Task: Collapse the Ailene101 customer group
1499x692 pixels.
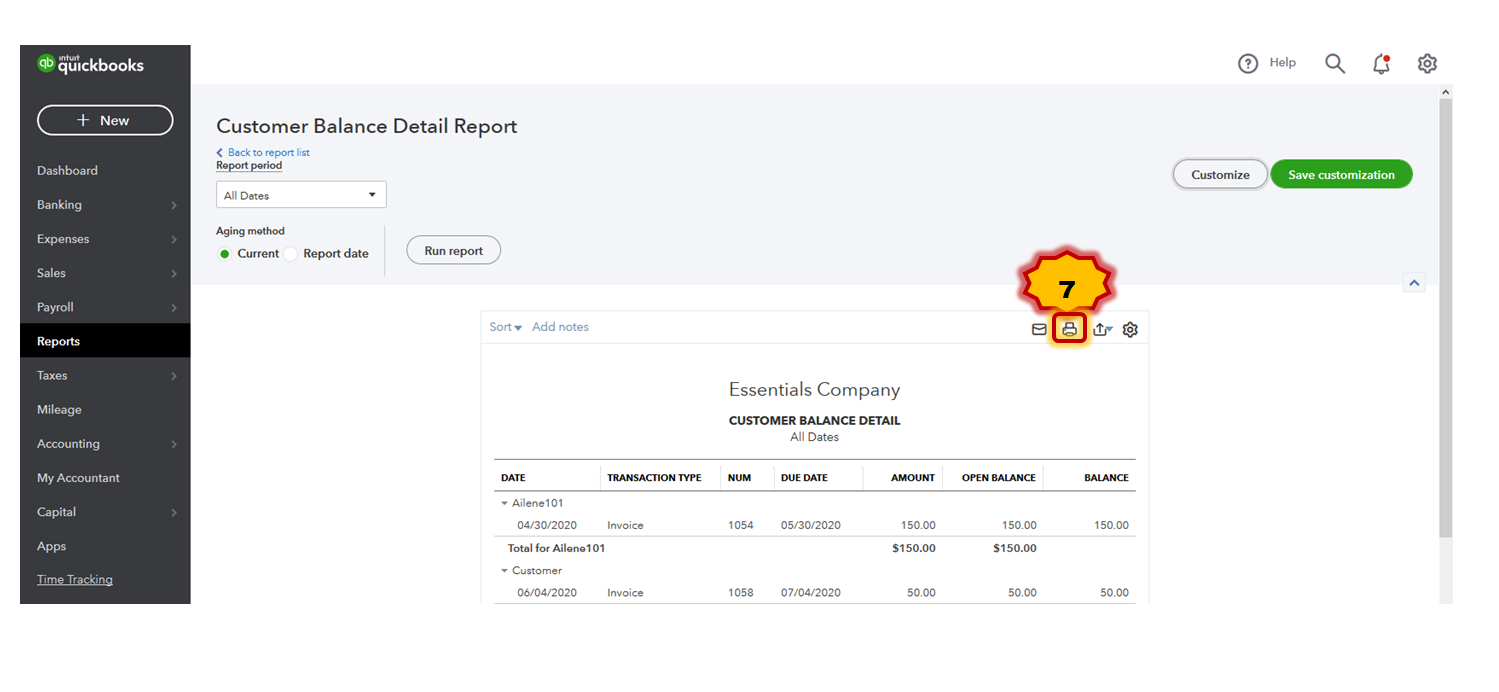Action: [x=505, y=504]
